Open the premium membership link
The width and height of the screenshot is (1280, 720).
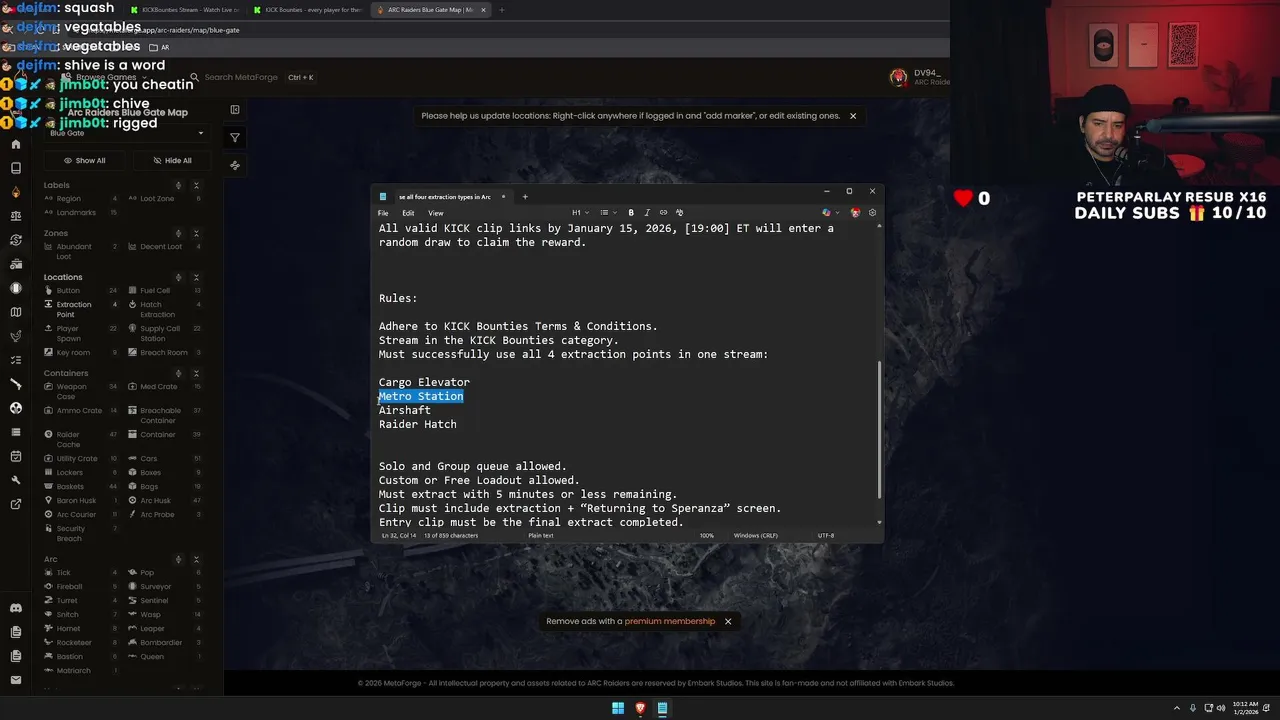click(x=670, y=621)
